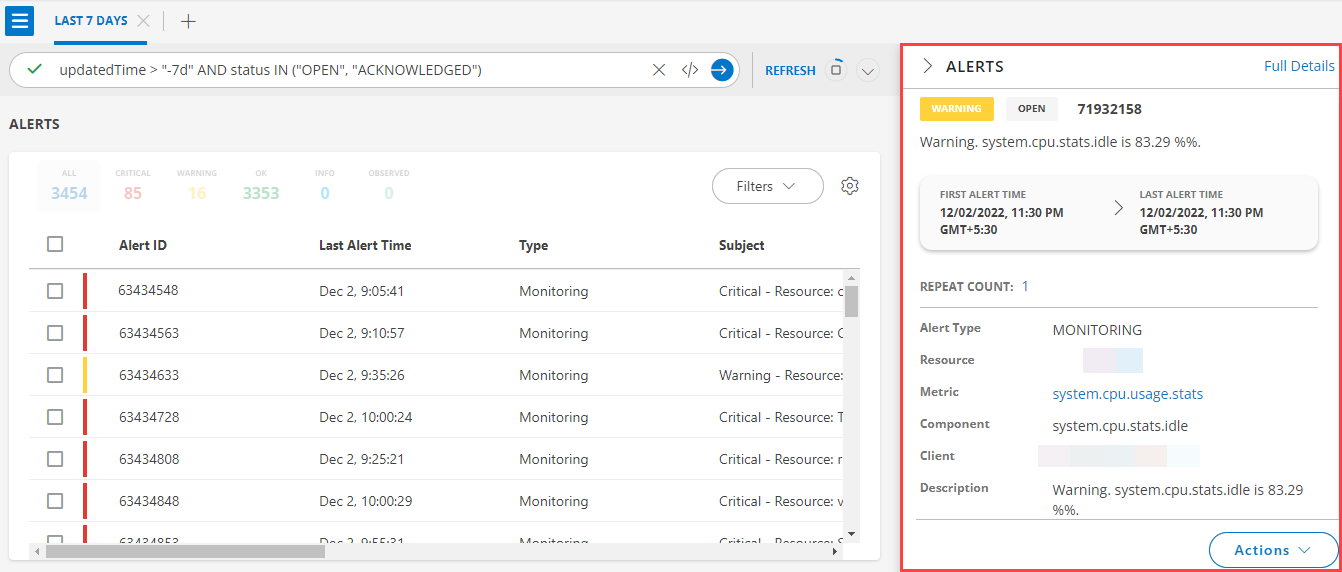Viewport: 1342px width, 572px height.
Task: Open the system.cpu.usage.stats metric link
Action: click(1128, 394)
